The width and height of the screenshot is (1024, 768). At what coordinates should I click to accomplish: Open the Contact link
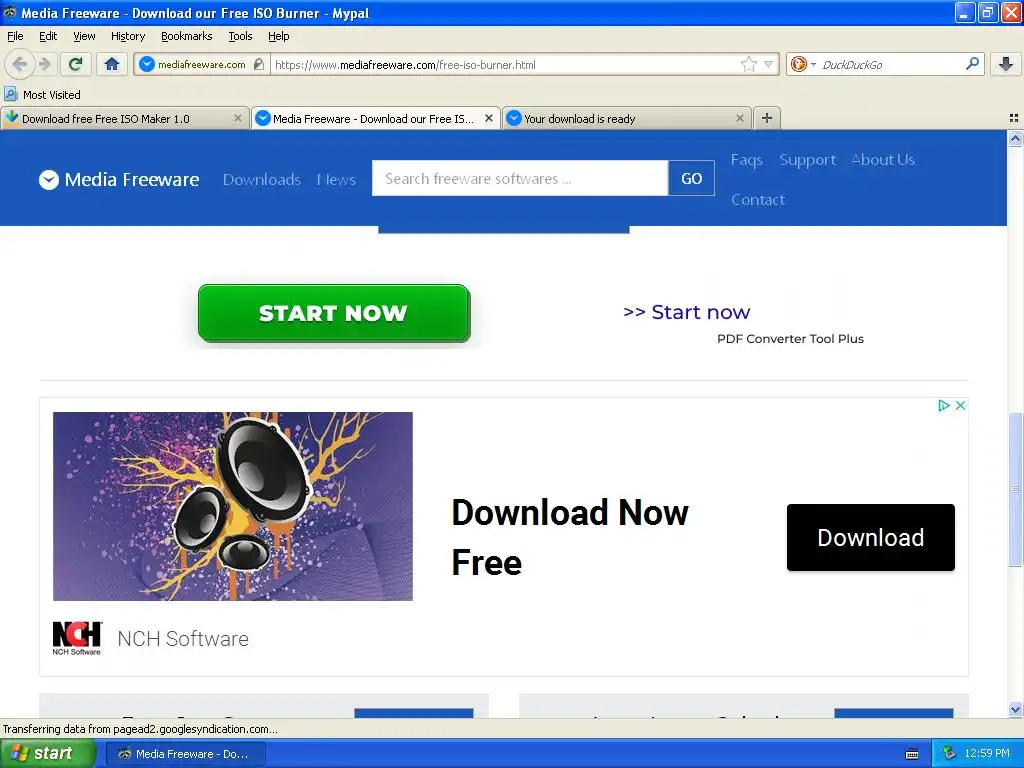pos(758,200)
